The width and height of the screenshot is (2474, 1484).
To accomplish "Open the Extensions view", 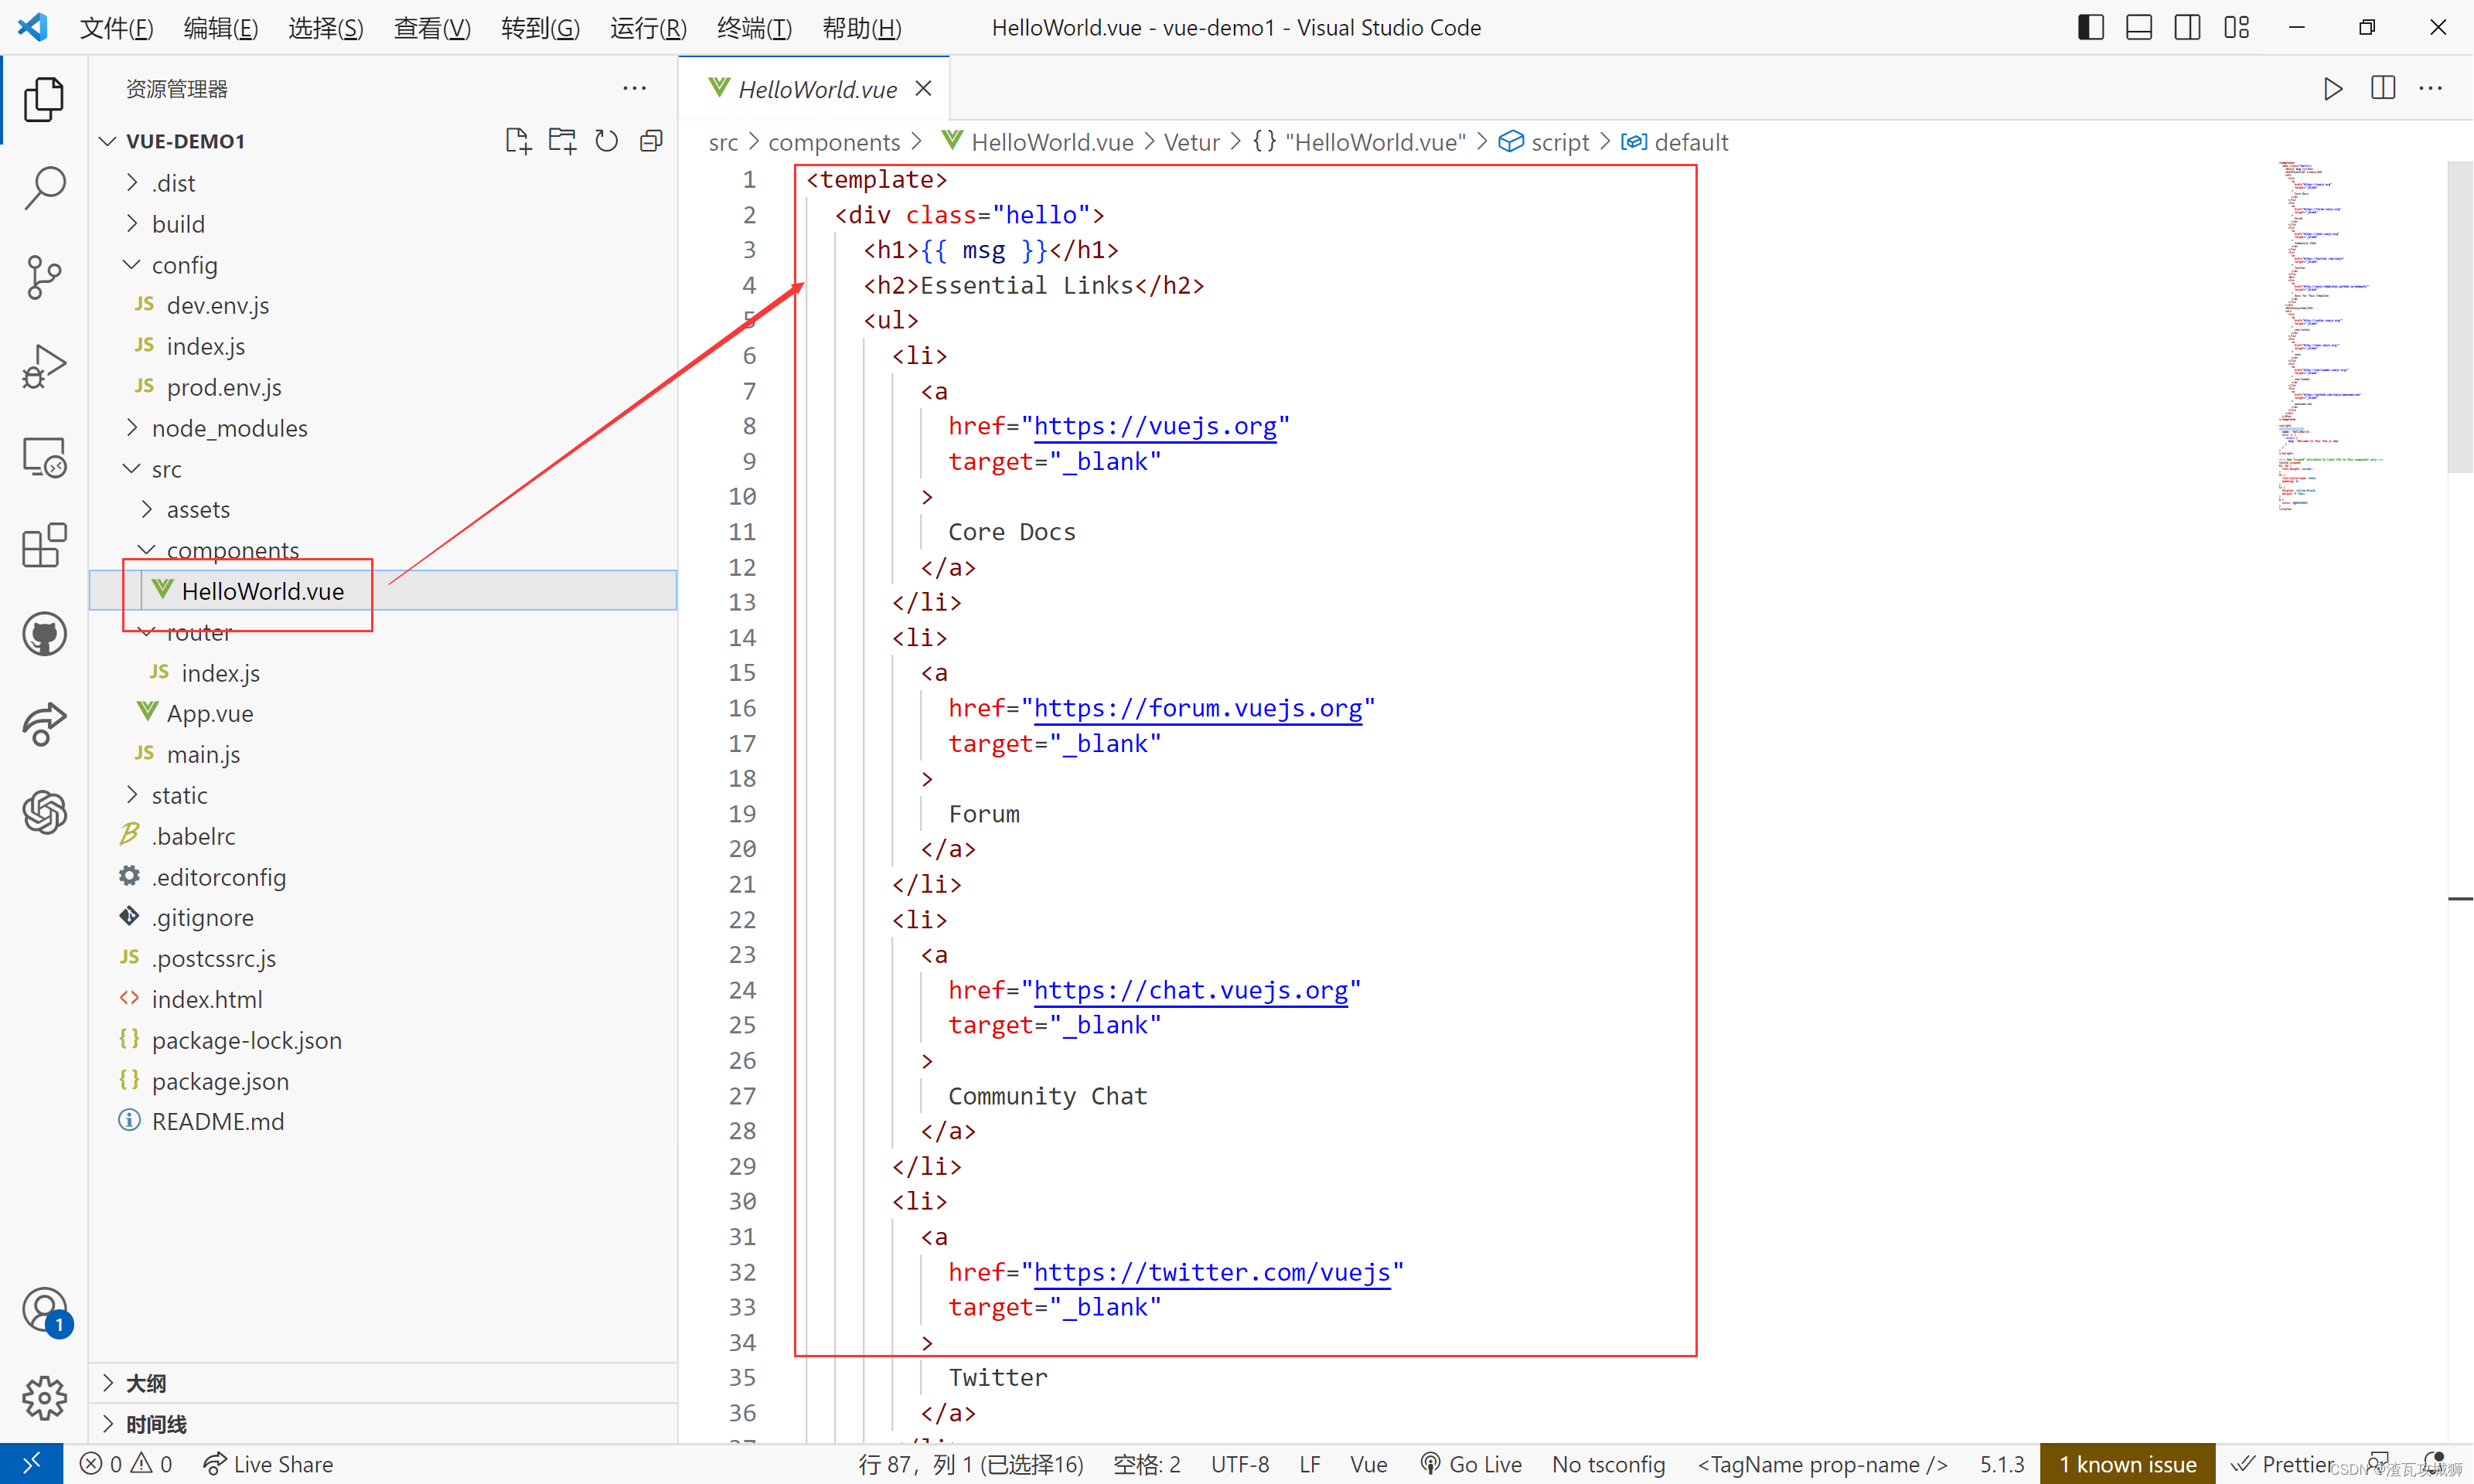I will tap(44, 546).
